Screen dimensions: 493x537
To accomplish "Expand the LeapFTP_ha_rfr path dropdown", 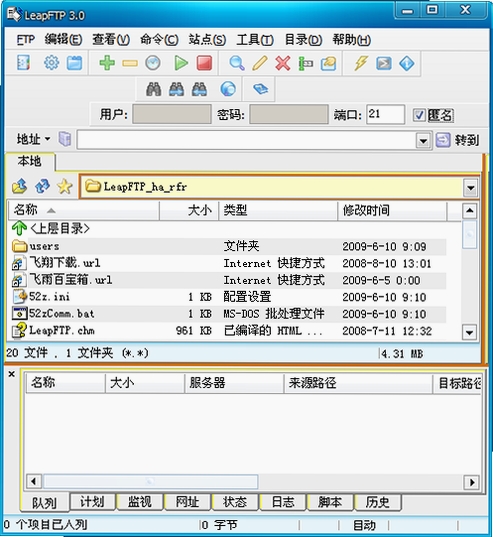I will pyautogui.click(x=471, y=188).
